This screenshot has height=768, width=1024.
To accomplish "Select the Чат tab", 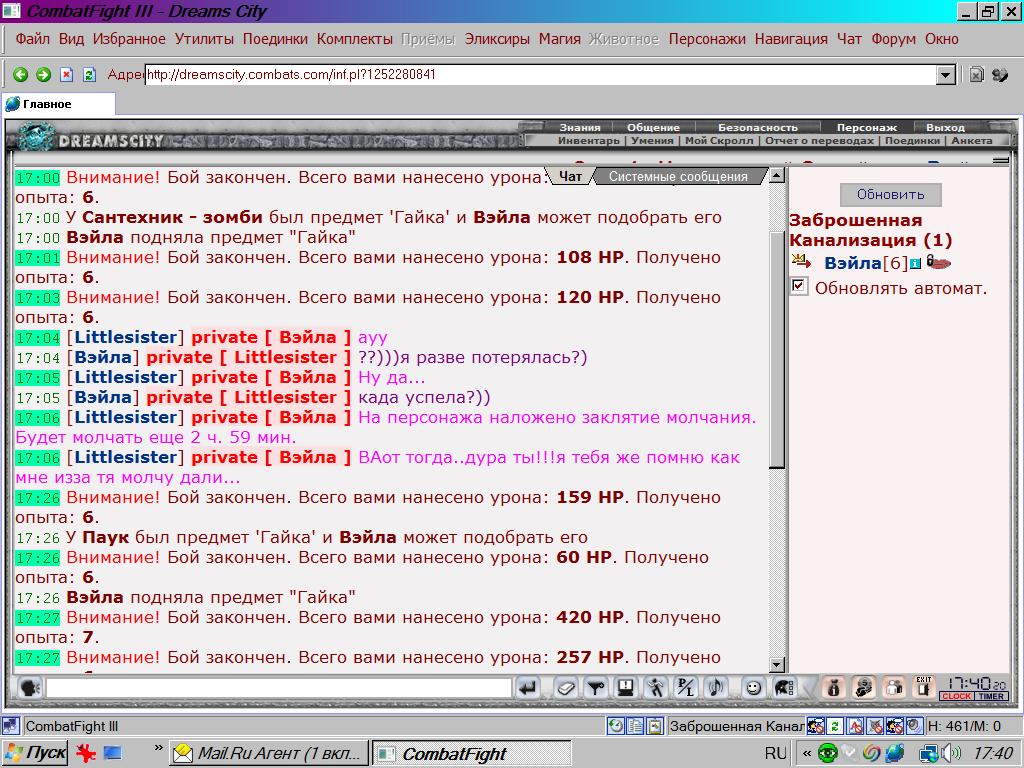I will 570,176.
